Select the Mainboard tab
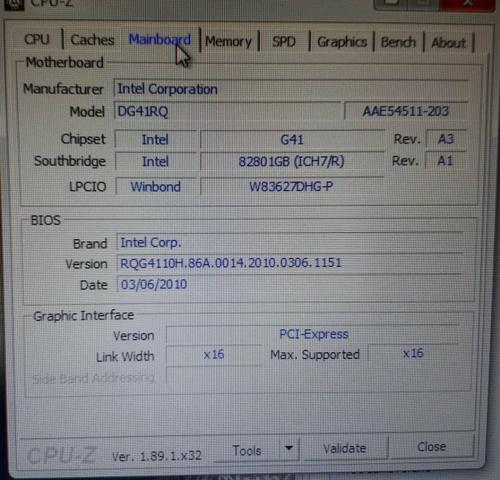This screenshot has height=480, width=500. [160, 40]
